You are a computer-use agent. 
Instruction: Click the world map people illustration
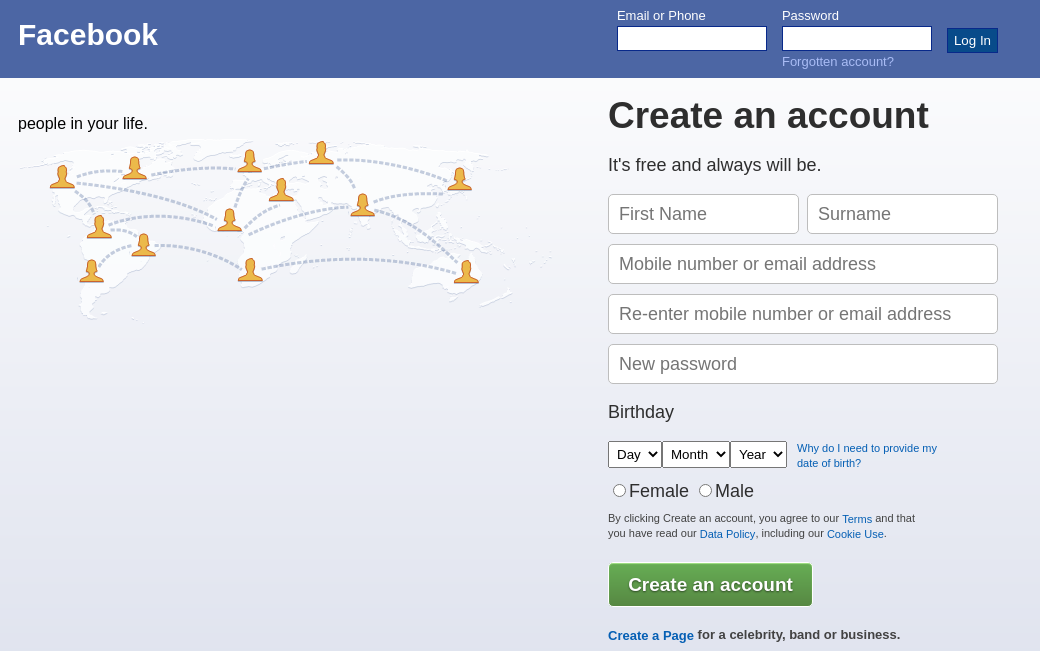[x=270, y=225]
